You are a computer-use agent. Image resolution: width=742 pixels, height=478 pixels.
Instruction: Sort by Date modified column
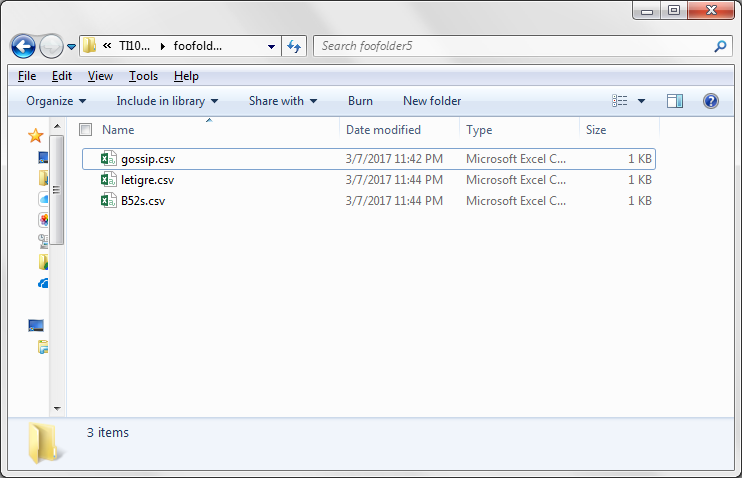(x=383, y=130)
